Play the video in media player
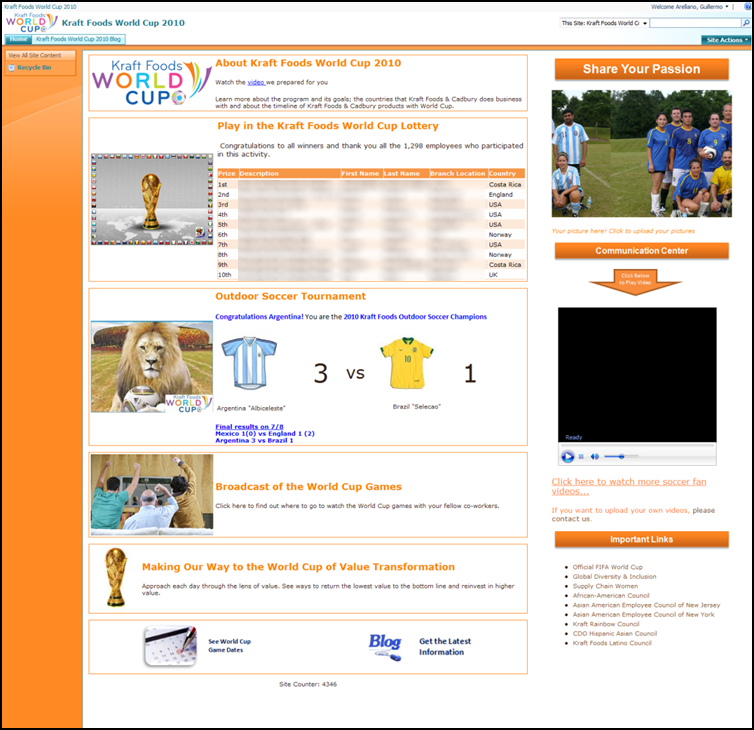 567,456
